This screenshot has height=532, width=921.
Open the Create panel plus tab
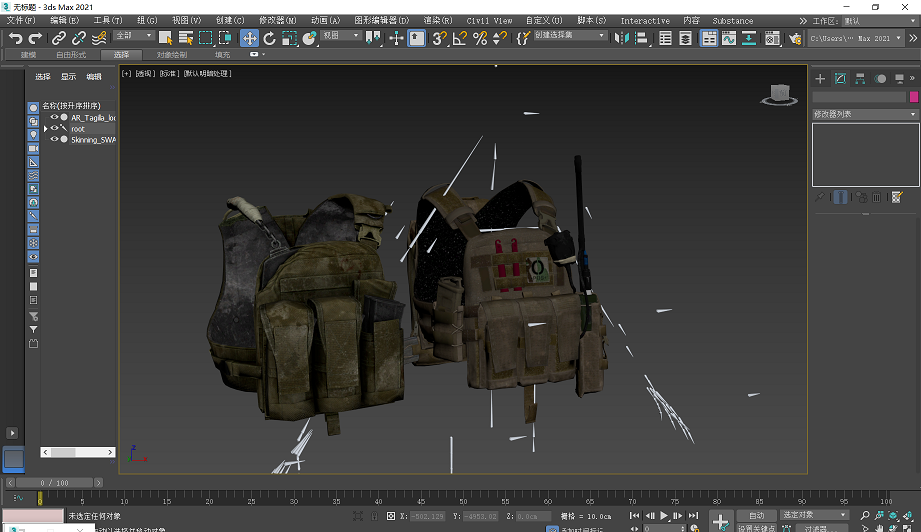(821, 79)
